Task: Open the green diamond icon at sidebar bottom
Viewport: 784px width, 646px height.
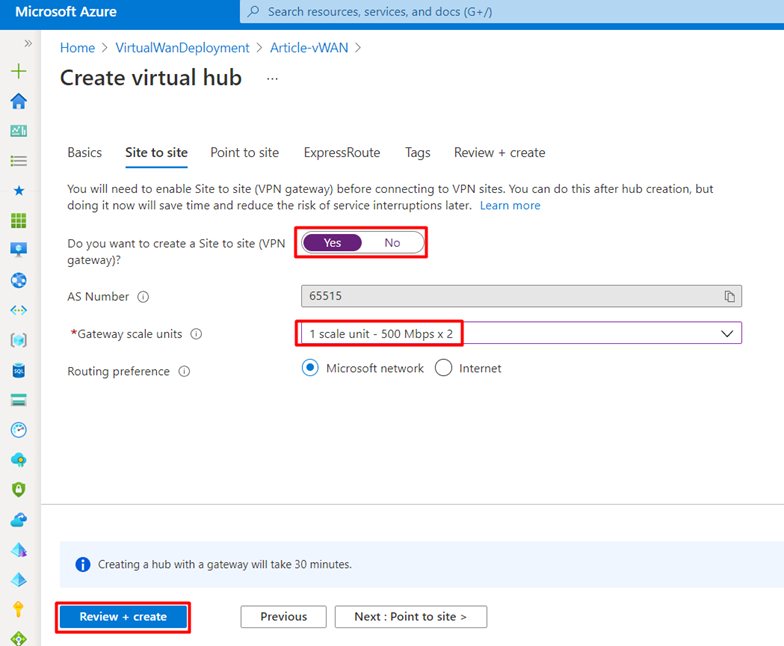Action: pyautogui.click(x=18, y=638)
